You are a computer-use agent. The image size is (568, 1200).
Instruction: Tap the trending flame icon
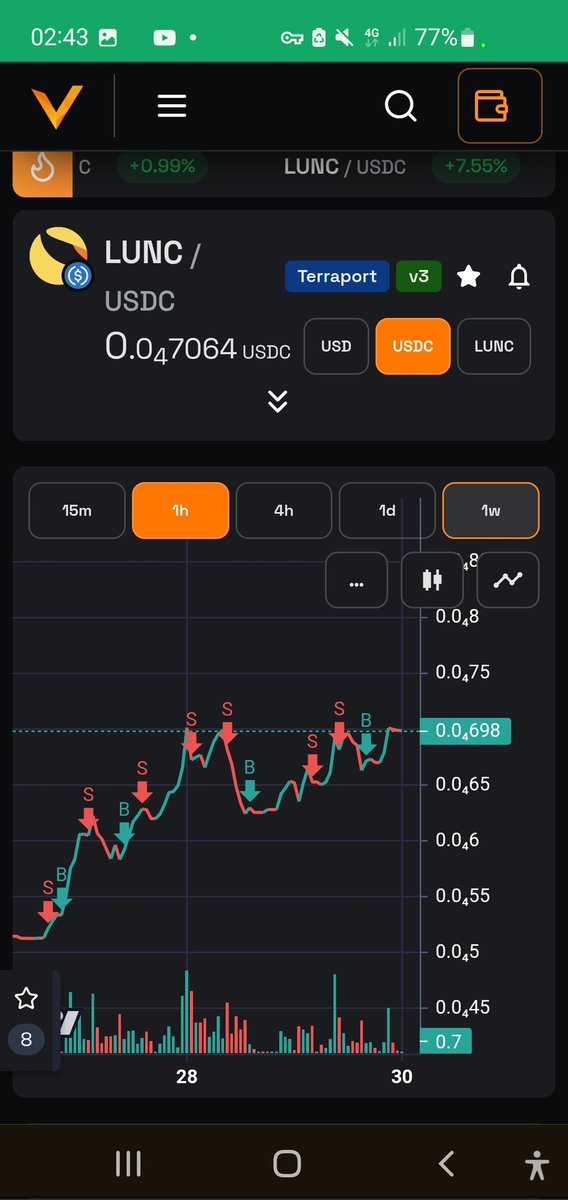(x=42, y=170)
